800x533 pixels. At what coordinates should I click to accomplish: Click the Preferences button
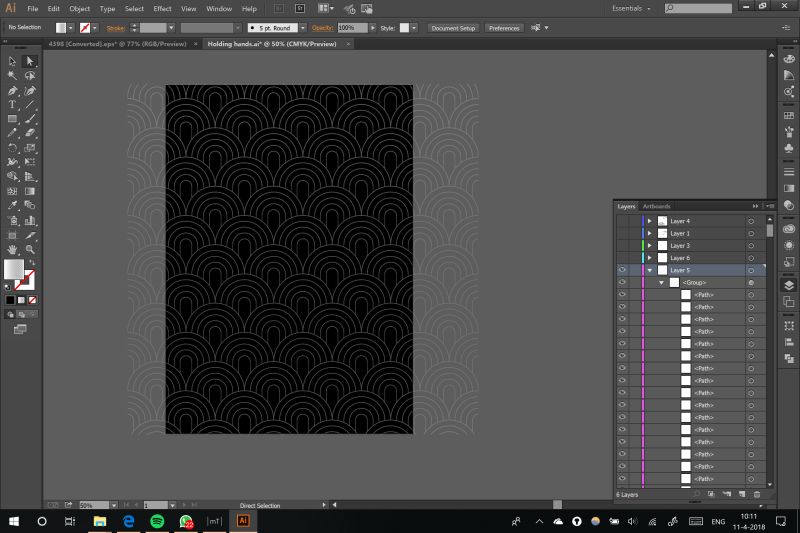click(x=504, y=28)
